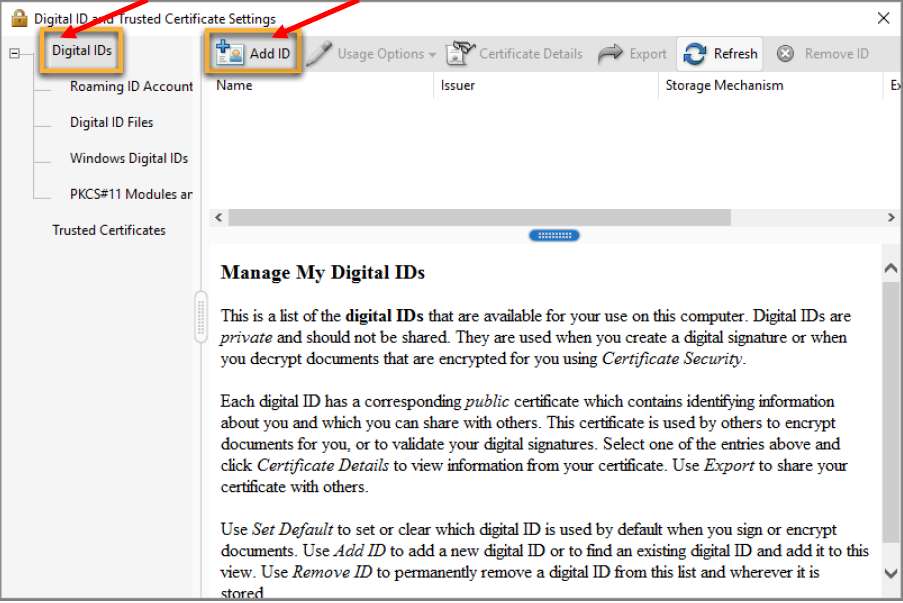Click the Add ID label
This screenshot has width=903, height=603.
(x=270, y=54)
